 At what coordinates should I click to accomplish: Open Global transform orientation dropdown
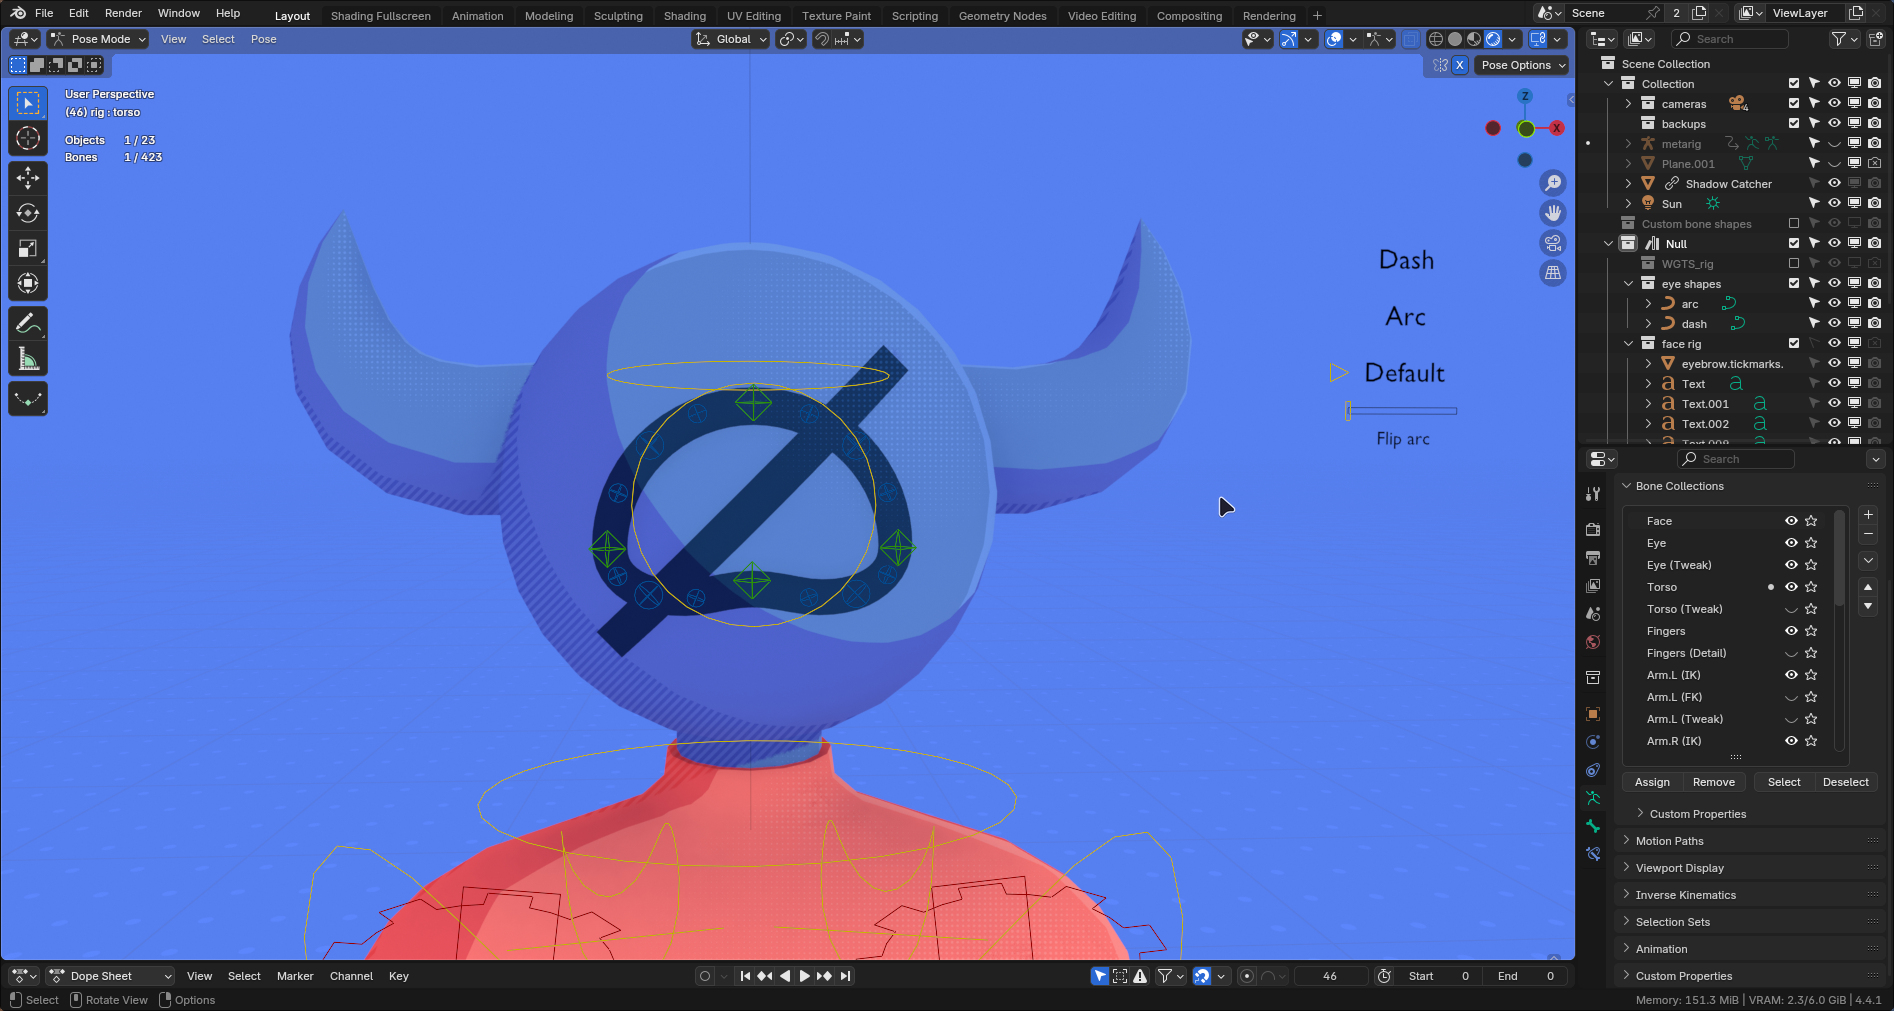click(x=732, y=39)
